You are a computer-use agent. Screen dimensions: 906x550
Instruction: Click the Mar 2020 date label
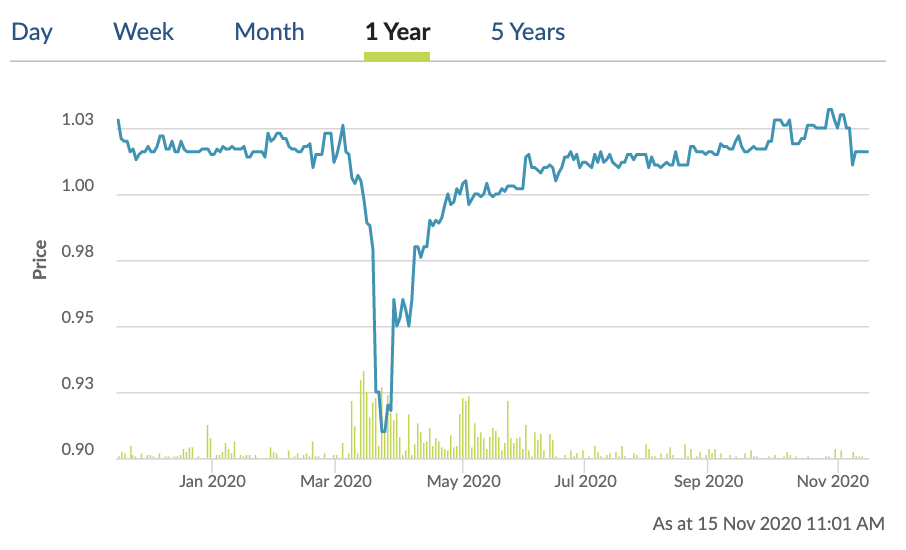[336, 481]
